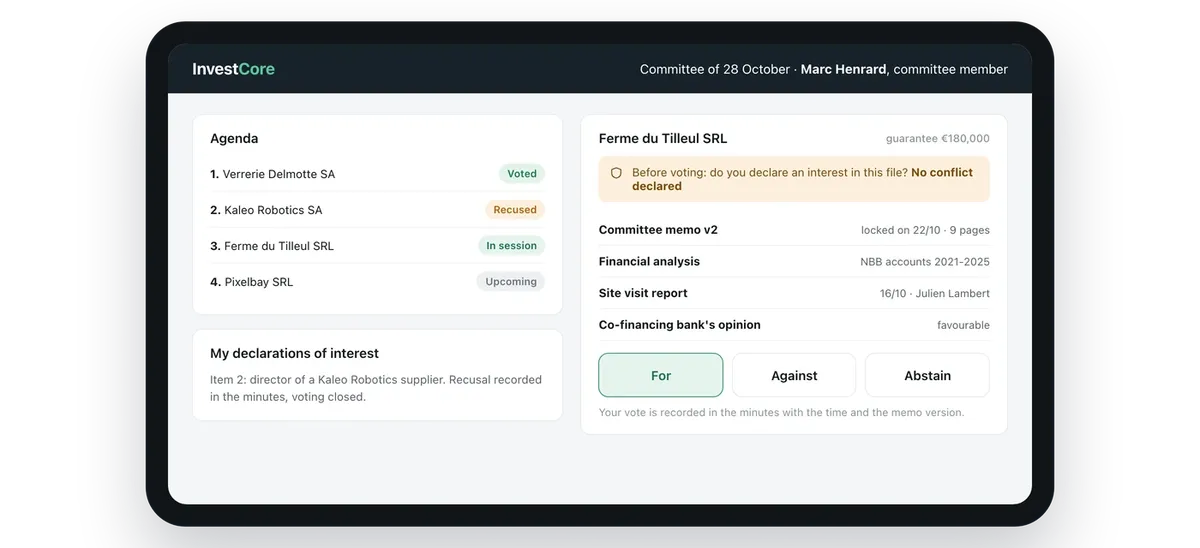The width and height of the screenshot is (1200, 548).
Task: Open the Financial analysis row
Action: click(x=794, y=262)
